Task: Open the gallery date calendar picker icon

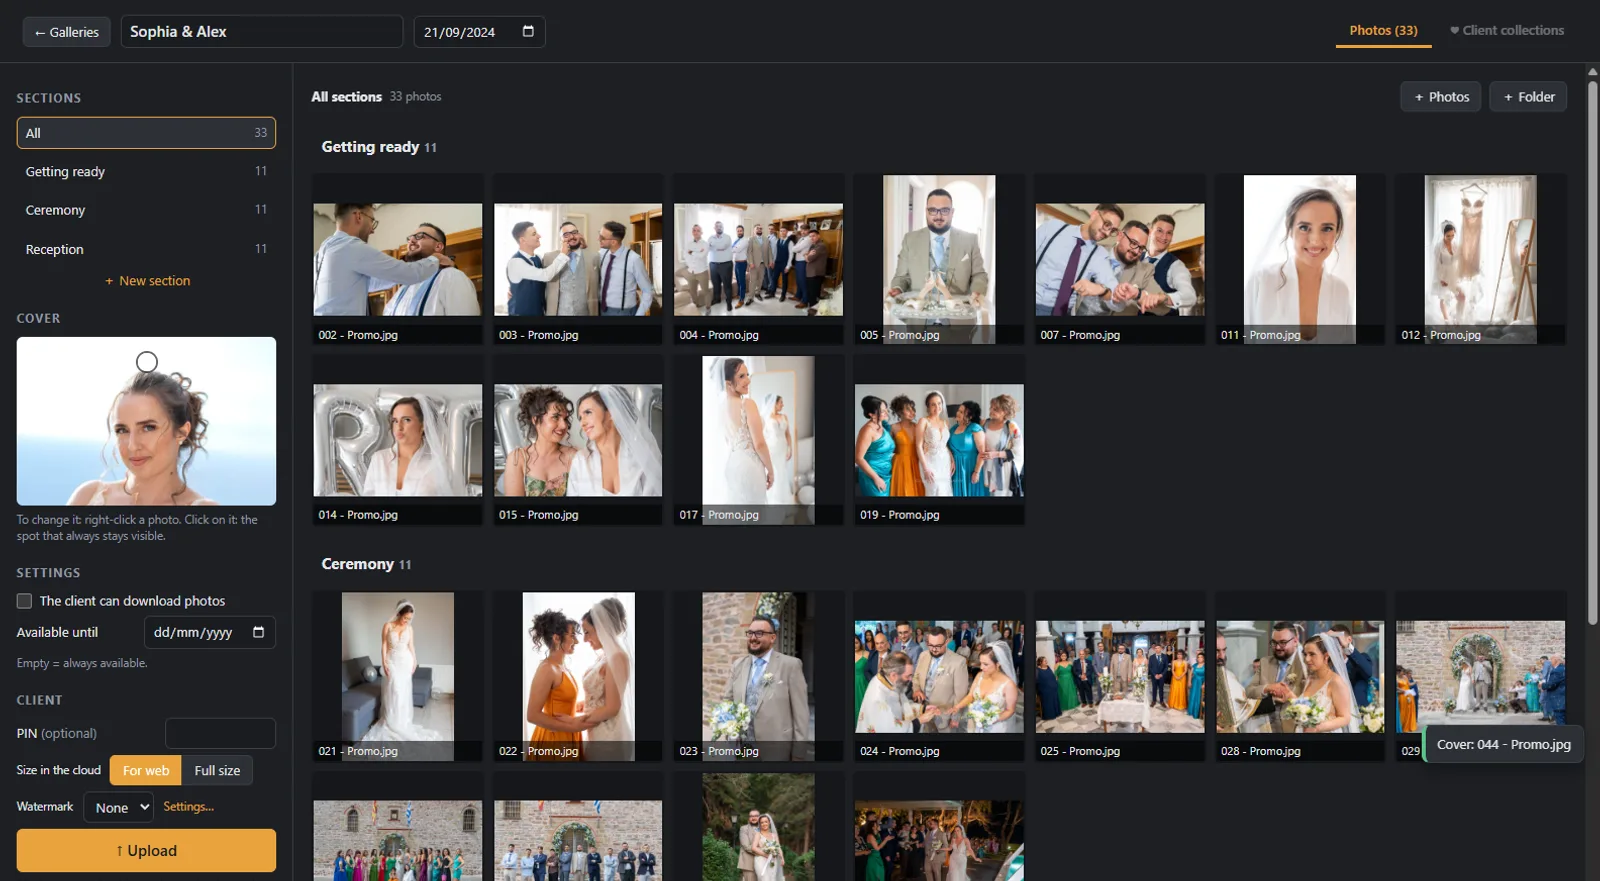Action: (x=528, y=31)
